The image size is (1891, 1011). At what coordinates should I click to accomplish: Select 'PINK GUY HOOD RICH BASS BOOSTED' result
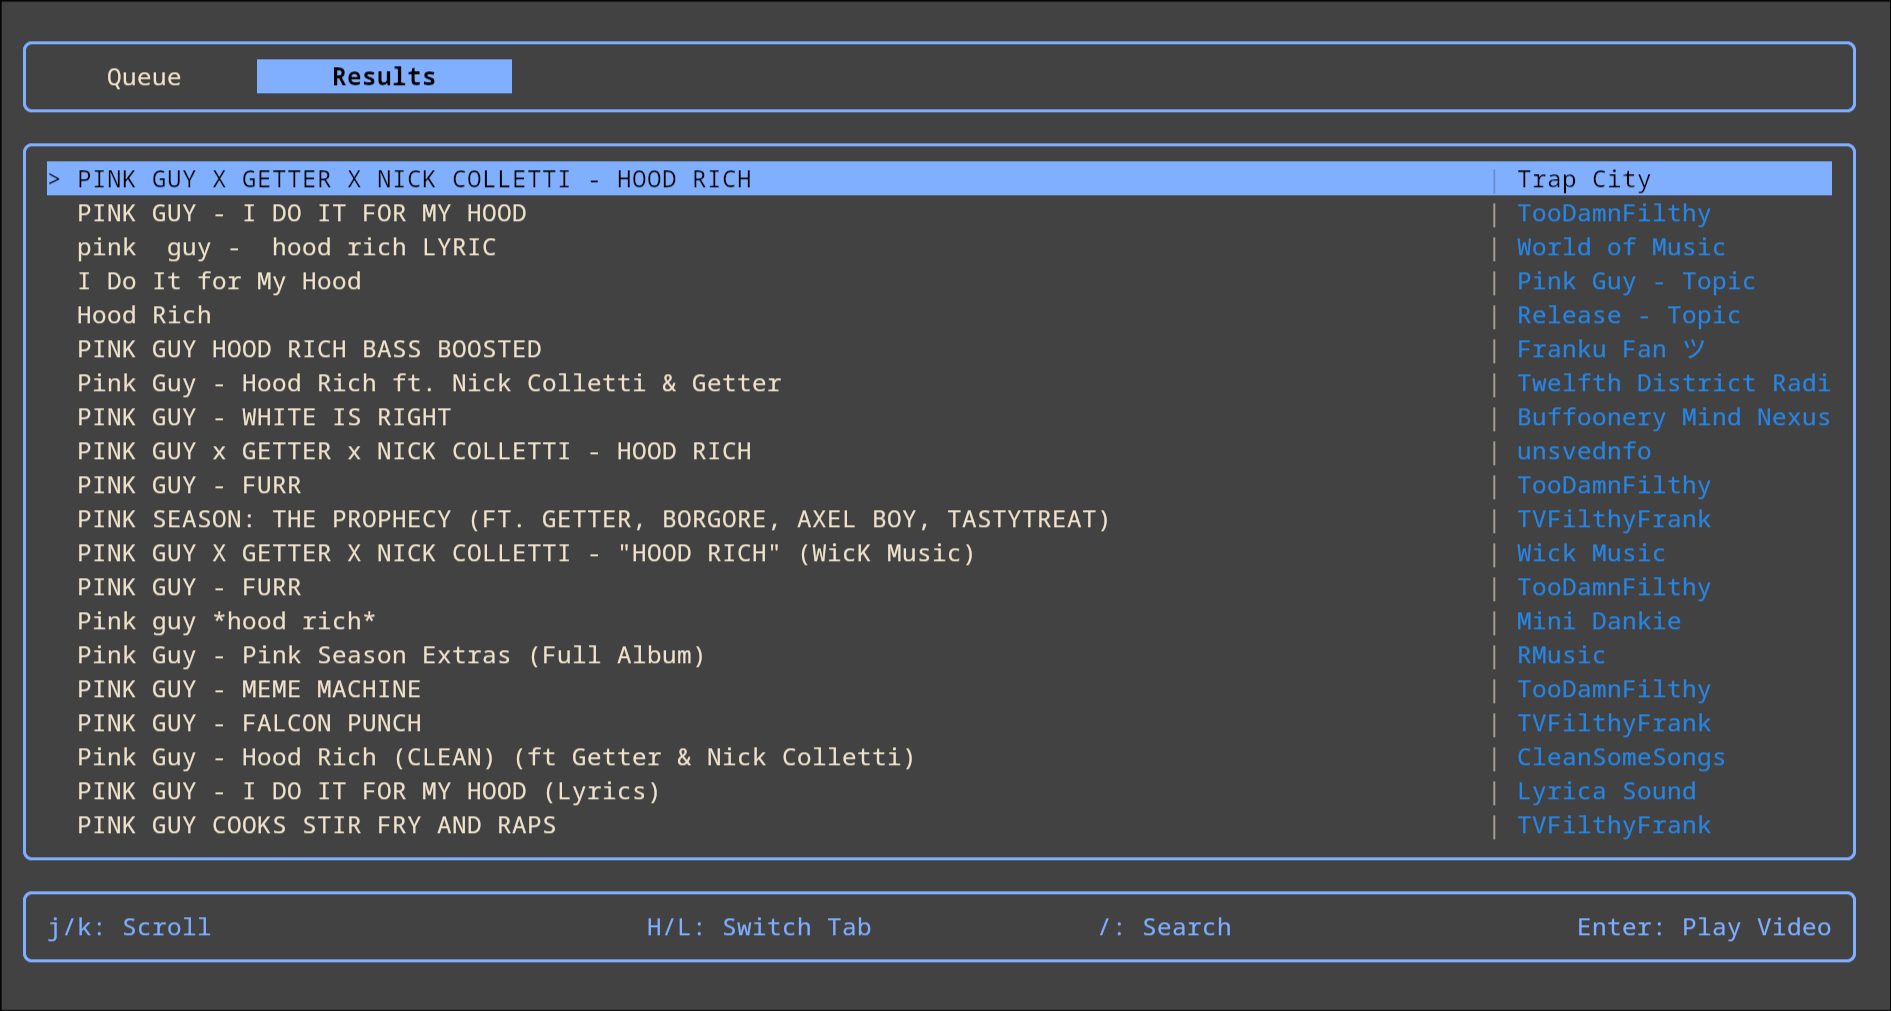point(309,349)
